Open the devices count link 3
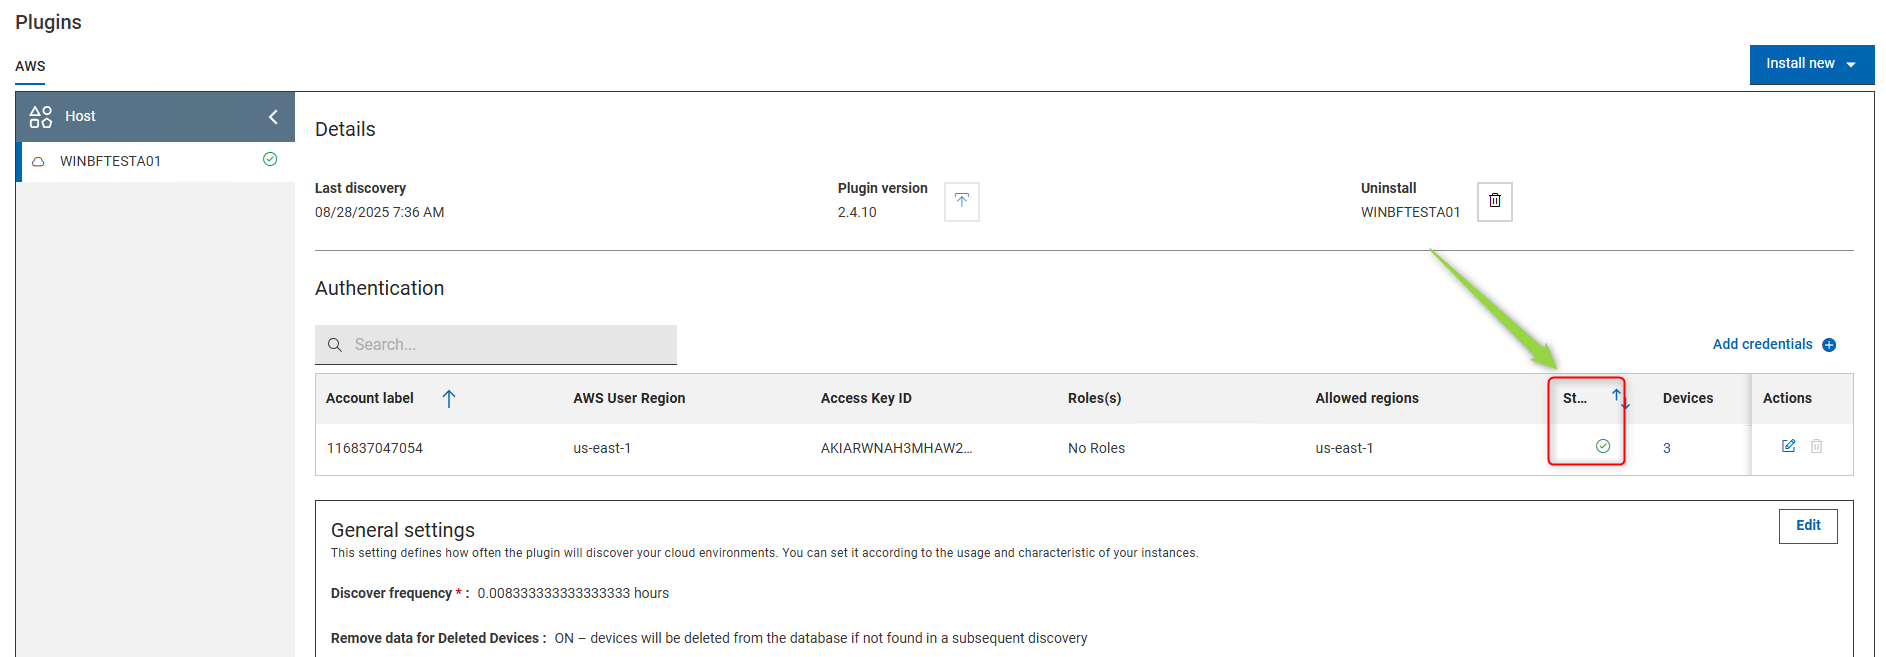This screenshot has height=657, width=1886. click(x=1666, y=449)
